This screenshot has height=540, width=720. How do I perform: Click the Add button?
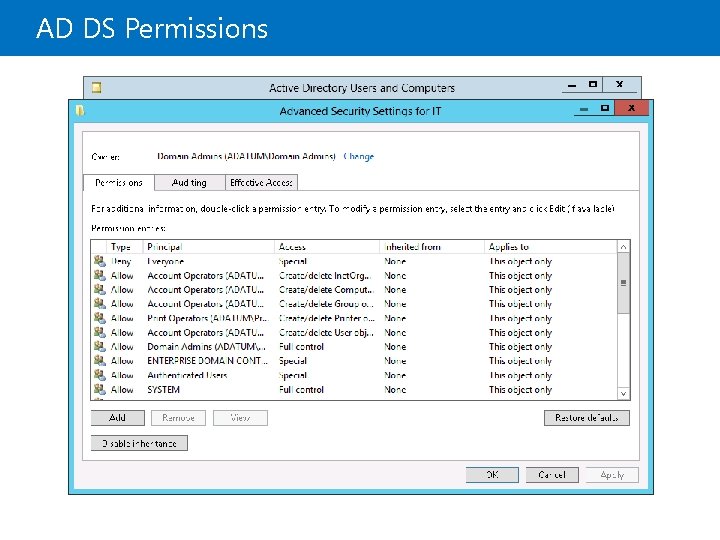click(x=118, y=417)
